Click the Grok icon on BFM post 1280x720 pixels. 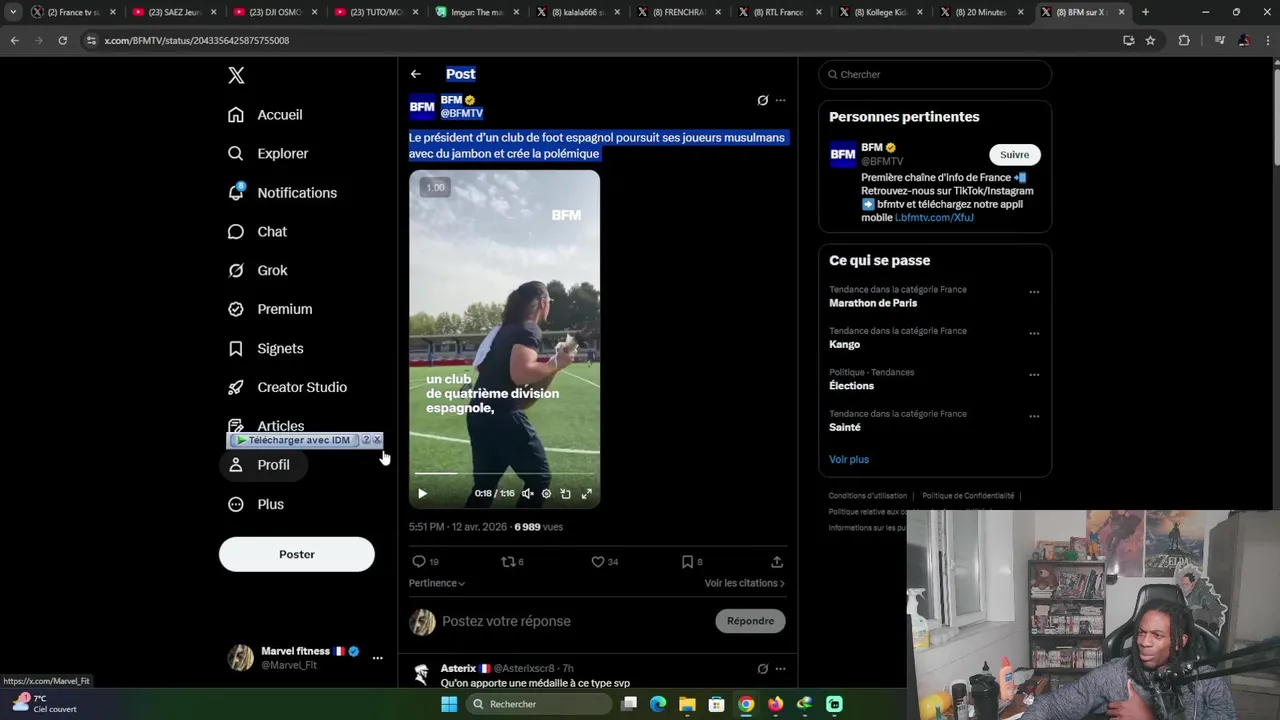tap(762, 100)
